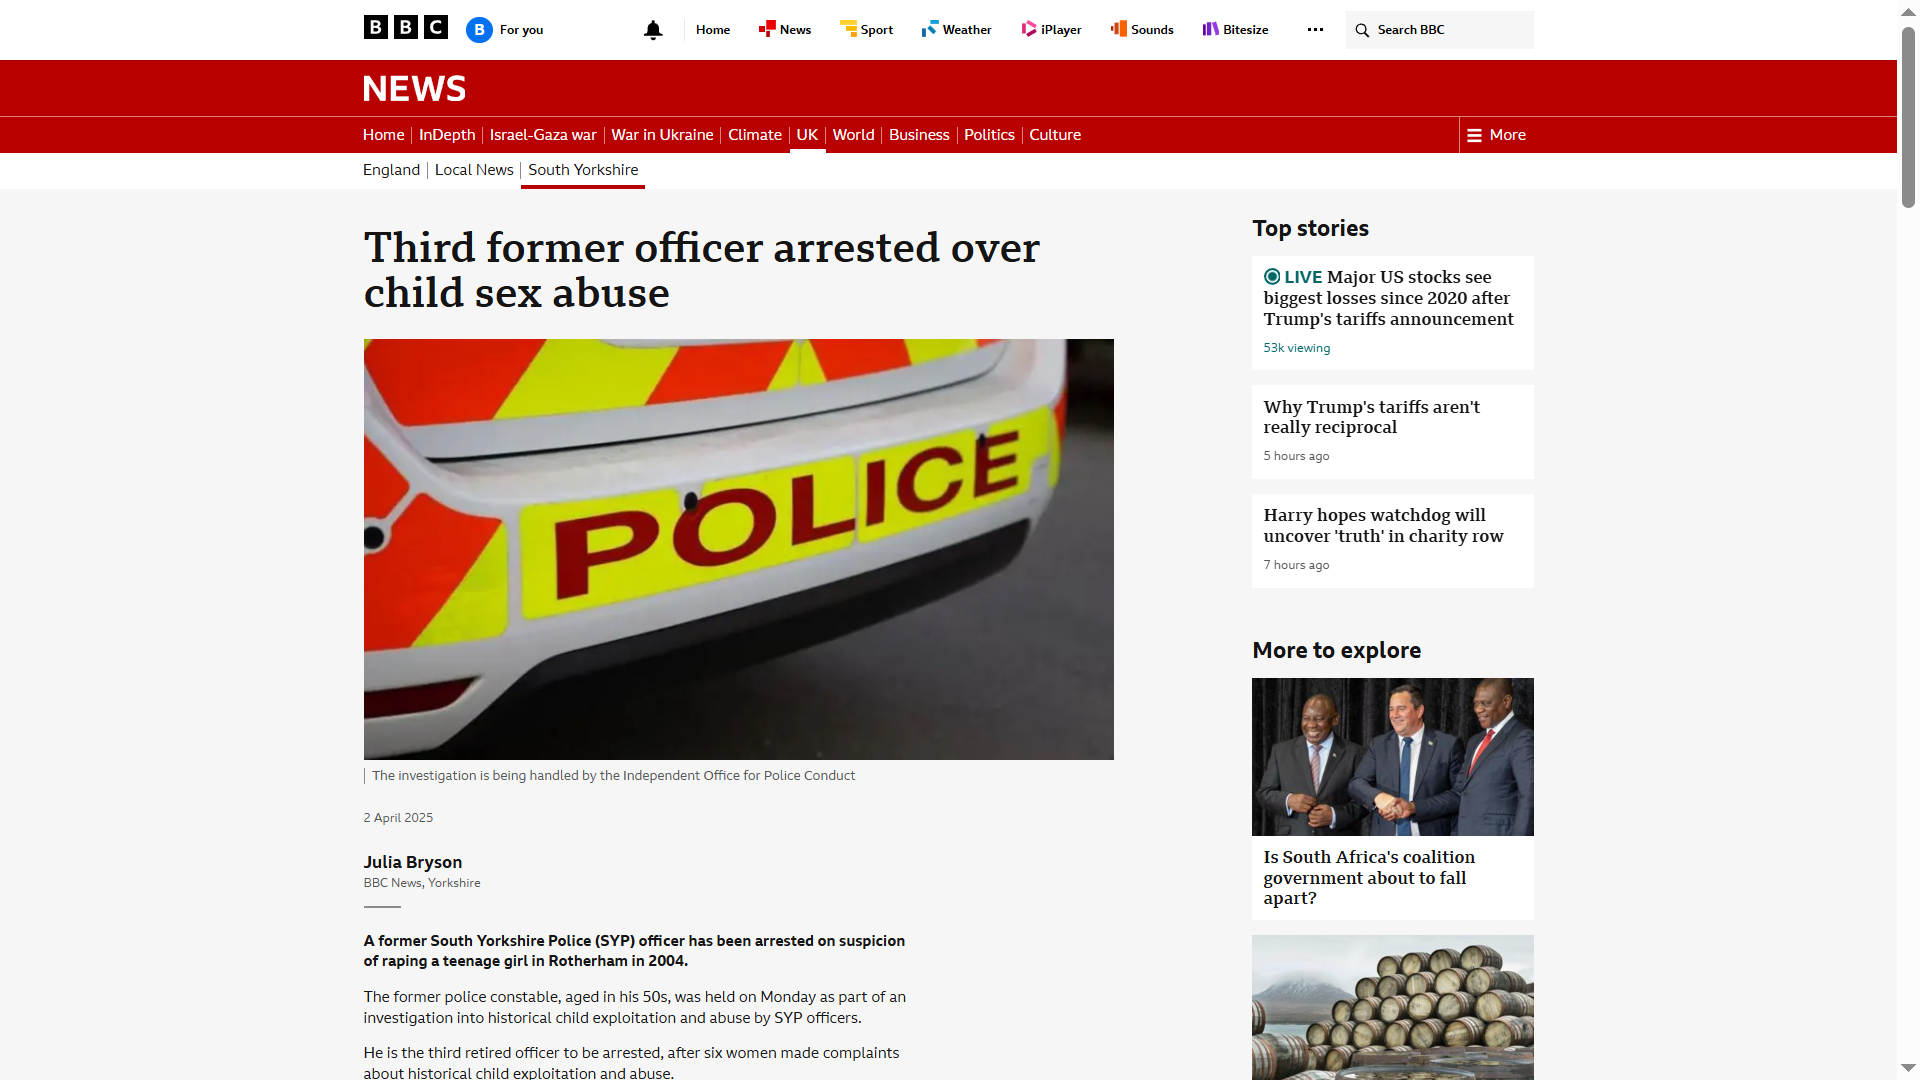The width and height of the screenshot is (1920, 1080).
Task: Open the blue account profile icon
Action: (479, 30)
